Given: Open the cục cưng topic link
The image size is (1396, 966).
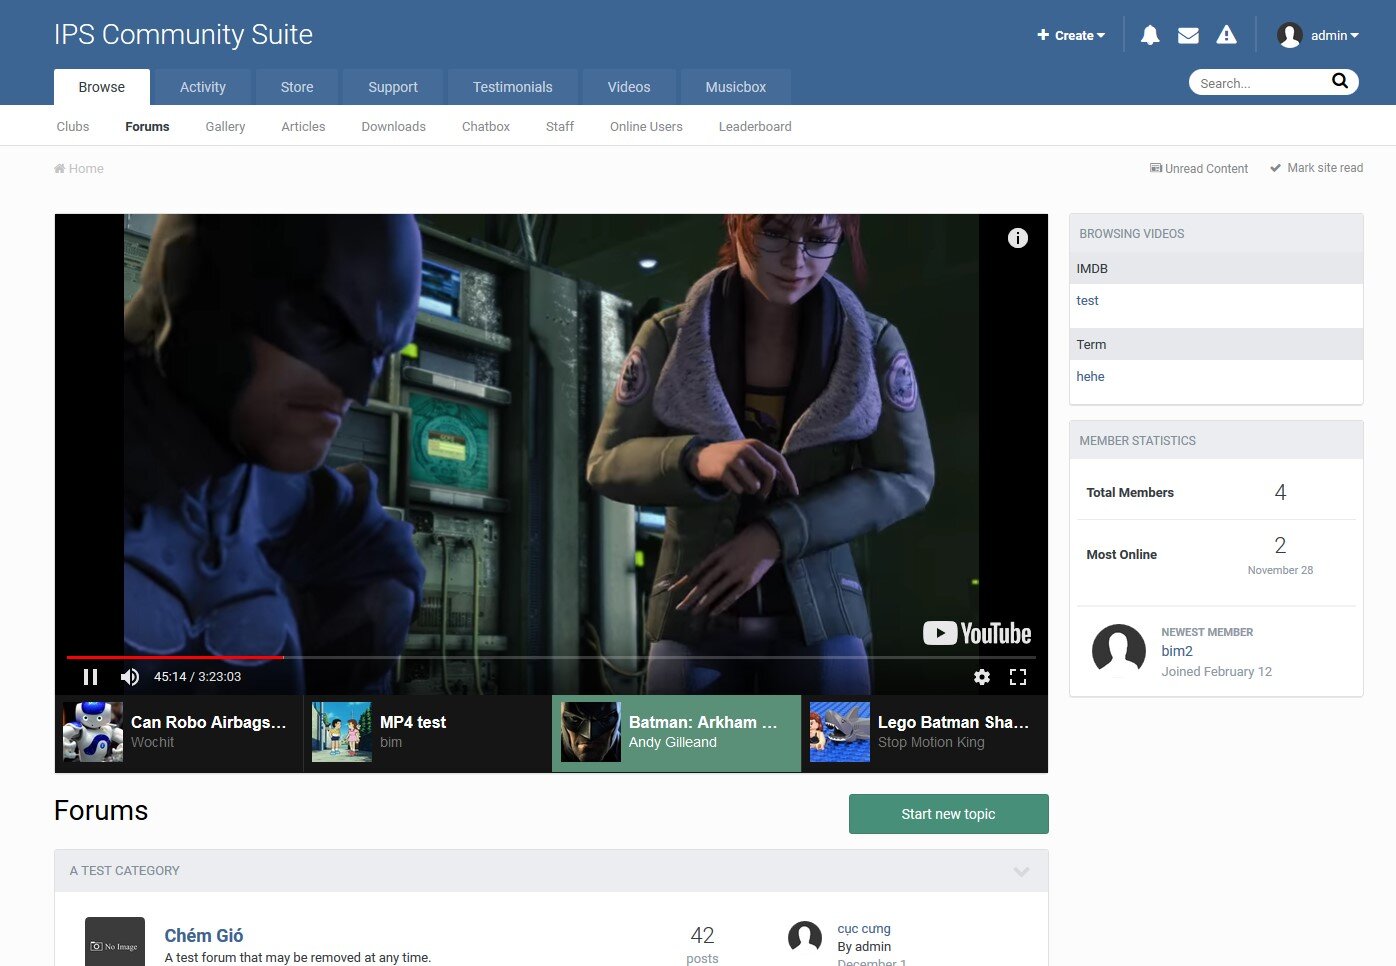Looking at the screenshot, I should tap(864, 928).
